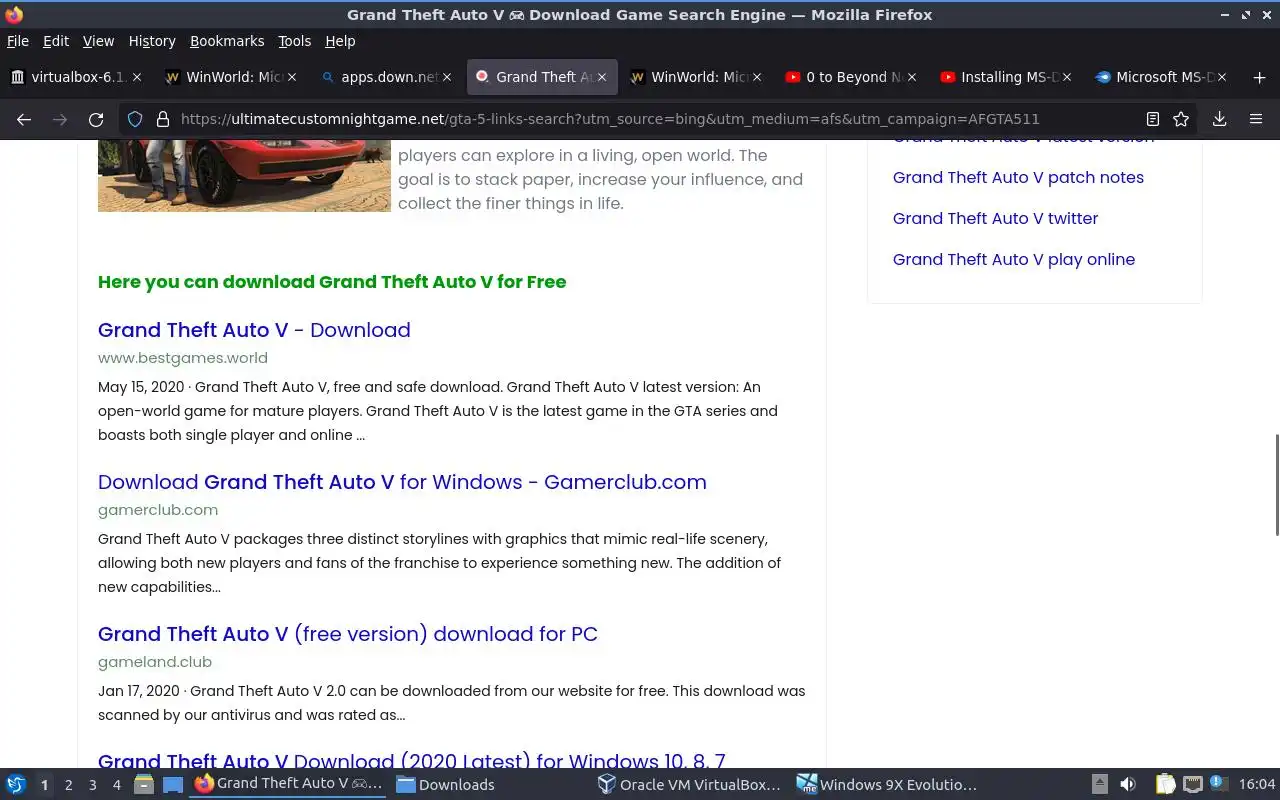1280x800 pixels.
Task: Open the network tray icon
Action: [1192, 785]
